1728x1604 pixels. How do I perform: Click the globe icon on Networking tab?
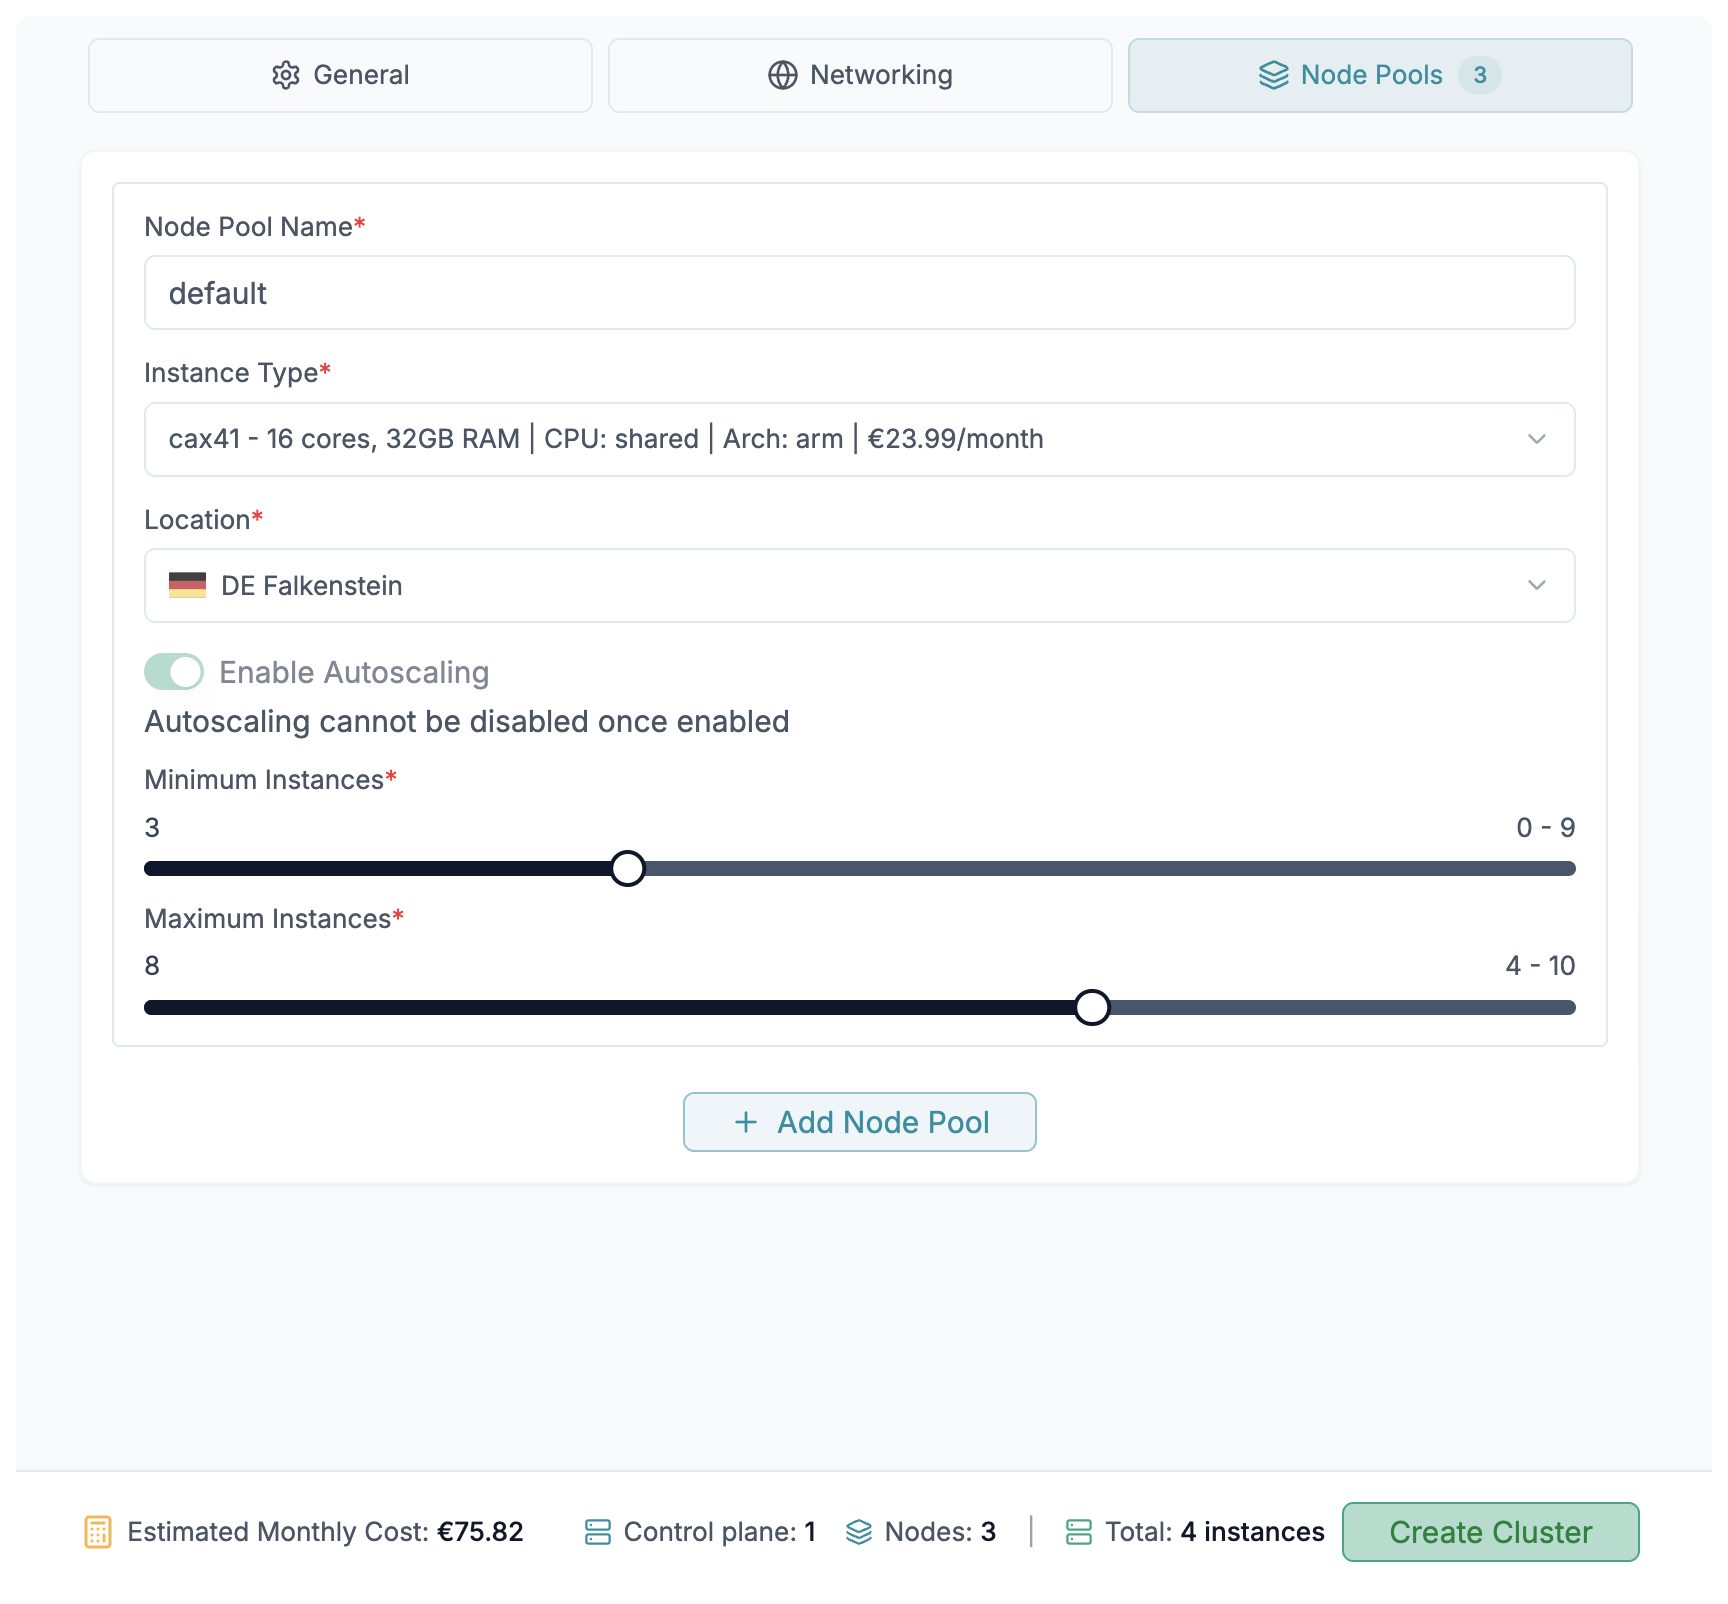click(x=782, y=75)
